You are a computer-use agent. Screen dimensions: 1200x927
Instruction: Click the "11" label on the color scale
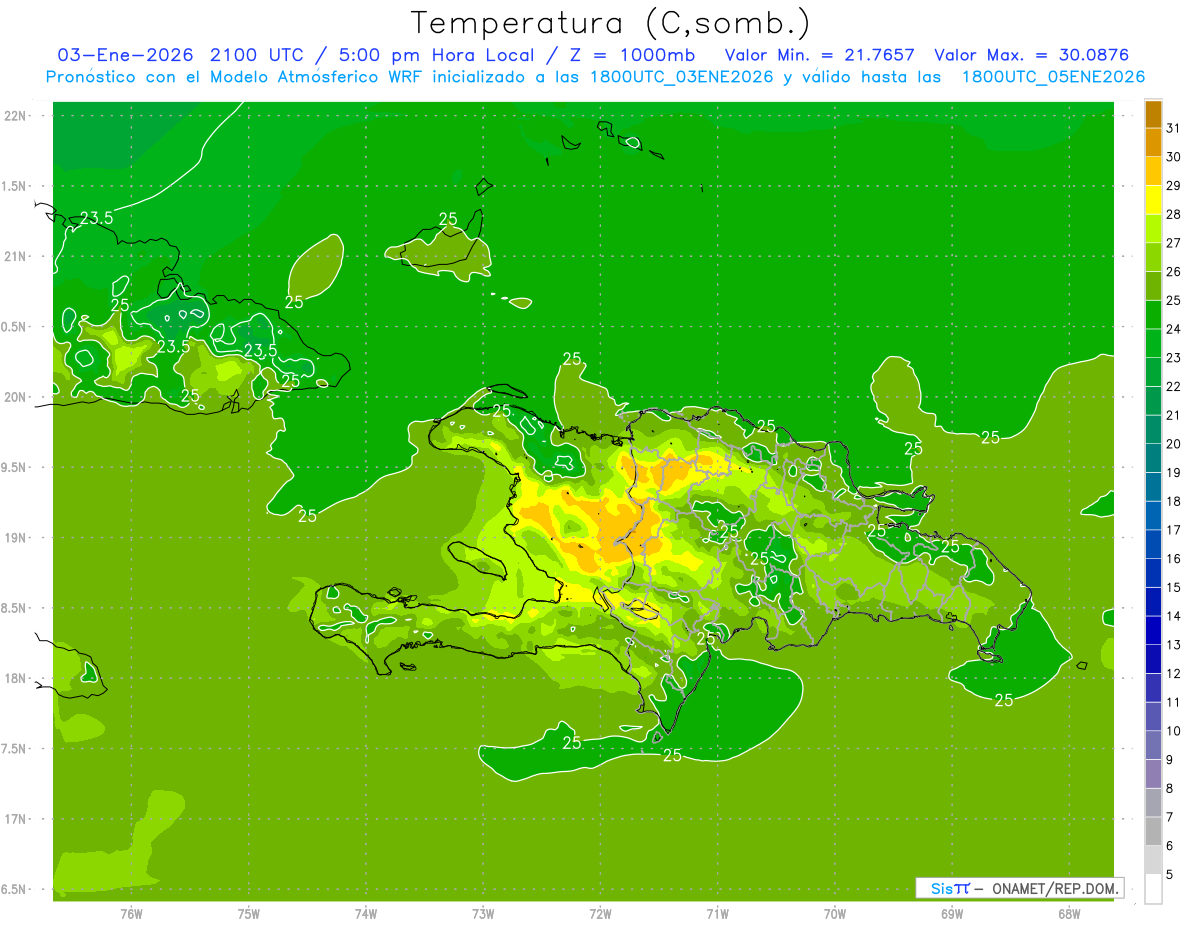click(1173, 702)
